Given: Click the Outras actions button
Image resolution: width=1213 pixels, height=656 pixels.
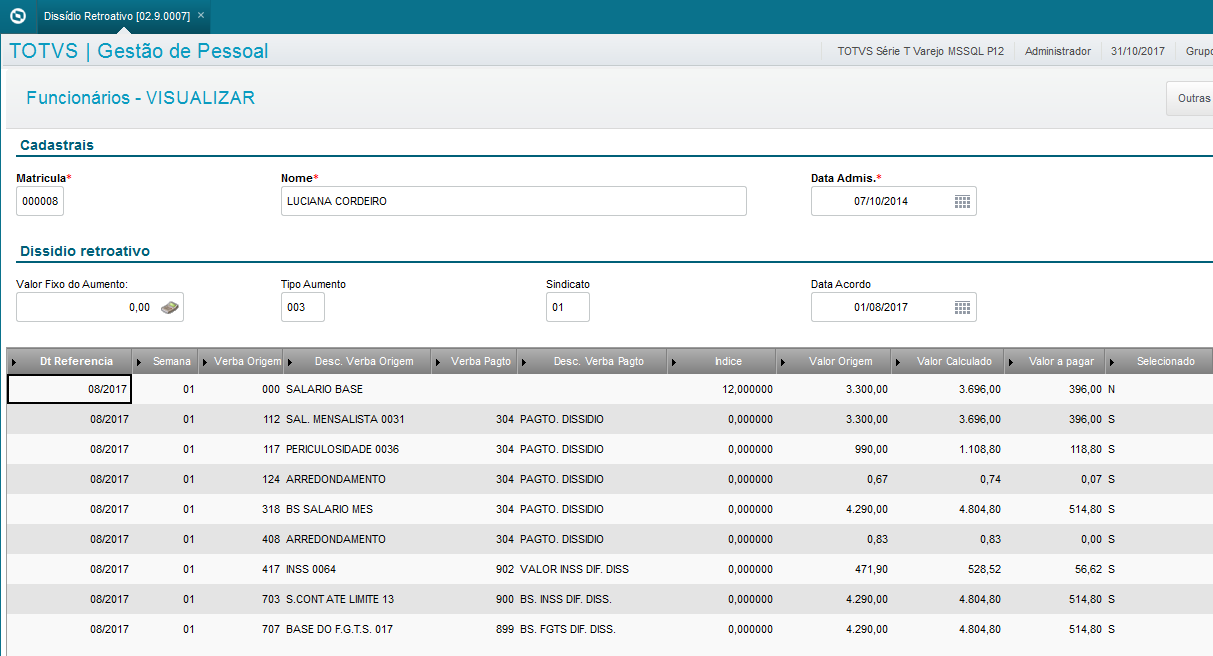Looking at the screenshot, I should pos(1190,98).
